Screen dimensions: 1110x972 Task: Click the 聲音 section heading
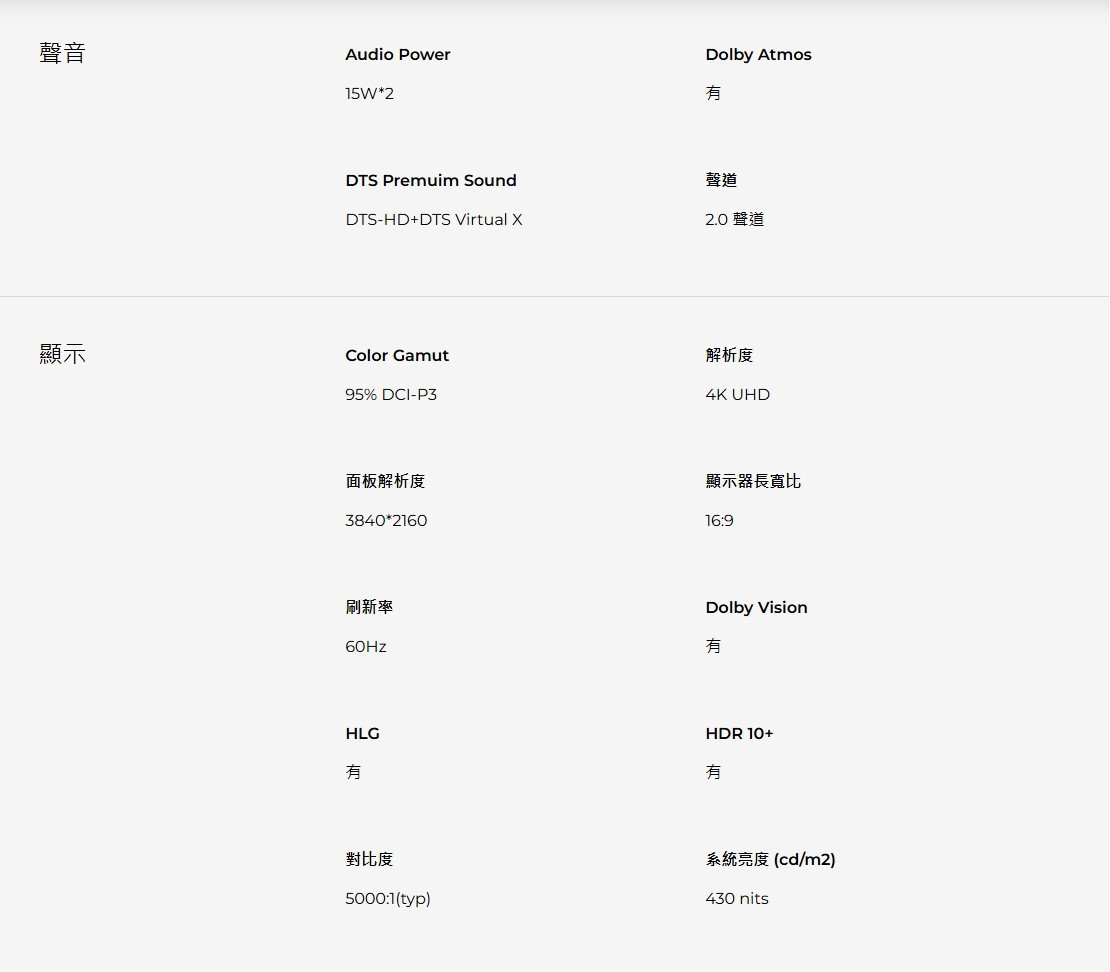click(62, 53)
